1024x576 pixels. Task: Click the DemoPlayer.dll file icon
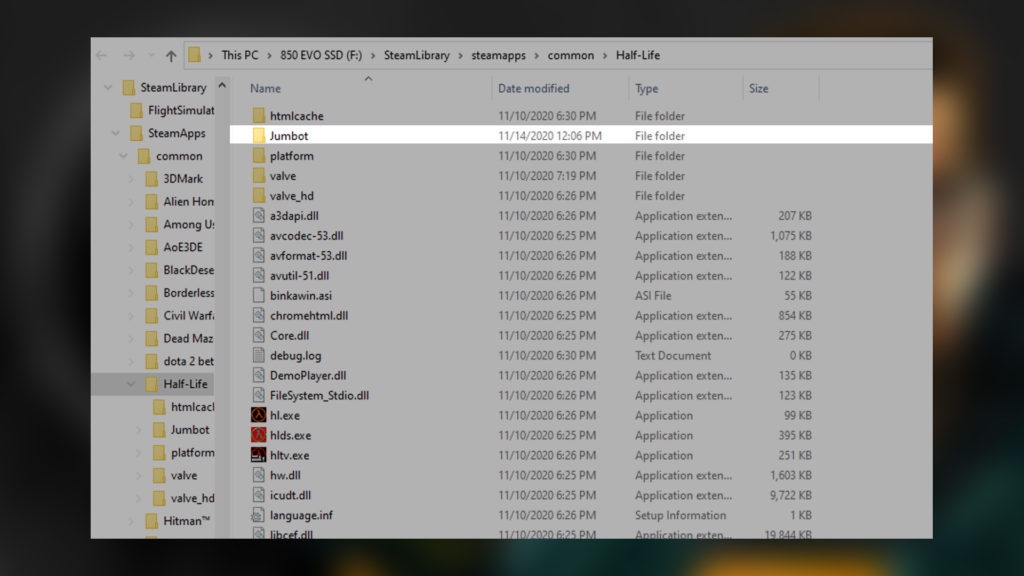[x=259, y=376]
